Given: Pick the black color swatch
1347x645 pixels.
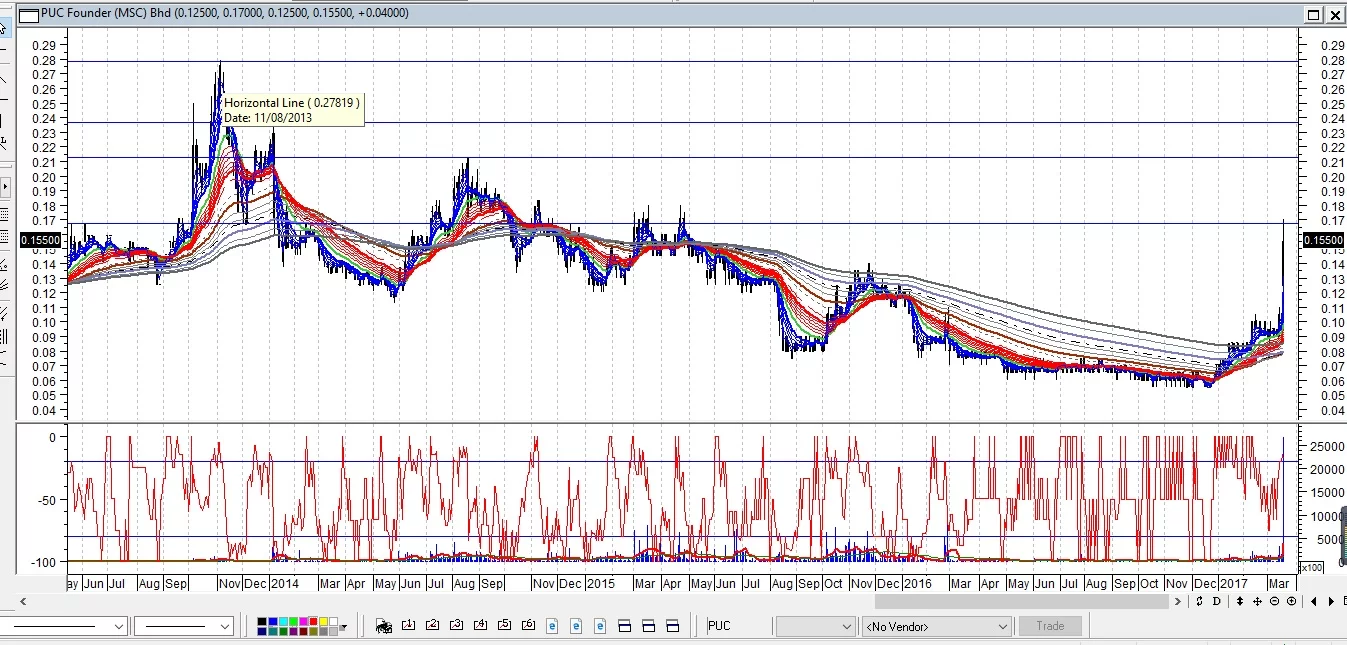Looking at the screenshot, I should click(262, 622).
